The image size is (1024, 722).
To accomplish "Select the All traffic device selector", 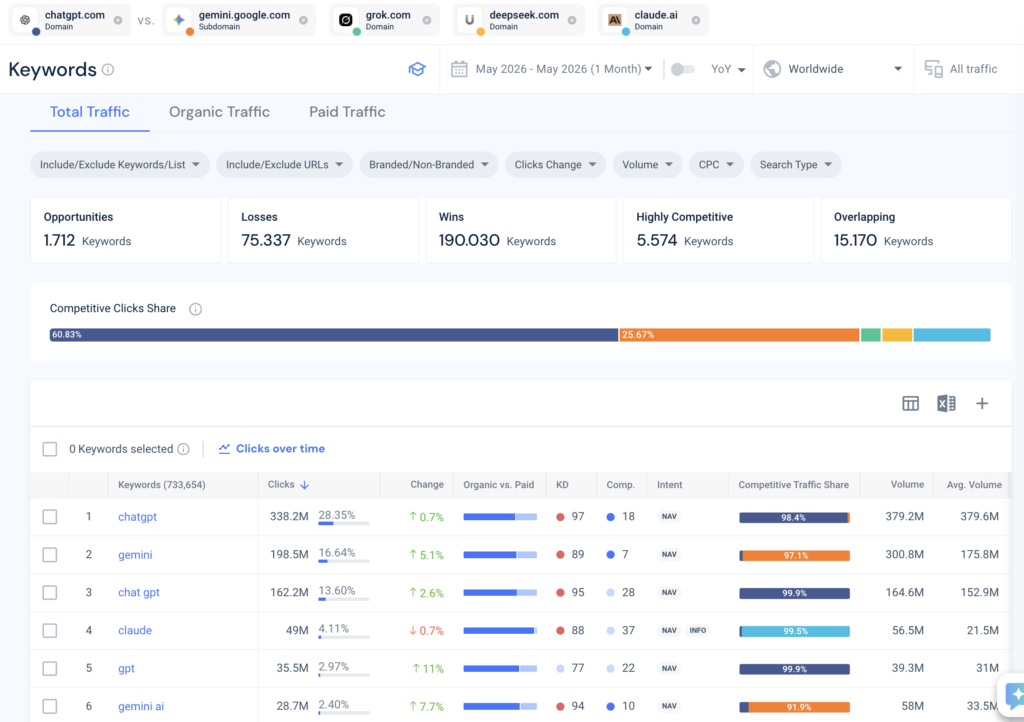I will [x=961, y=69].
